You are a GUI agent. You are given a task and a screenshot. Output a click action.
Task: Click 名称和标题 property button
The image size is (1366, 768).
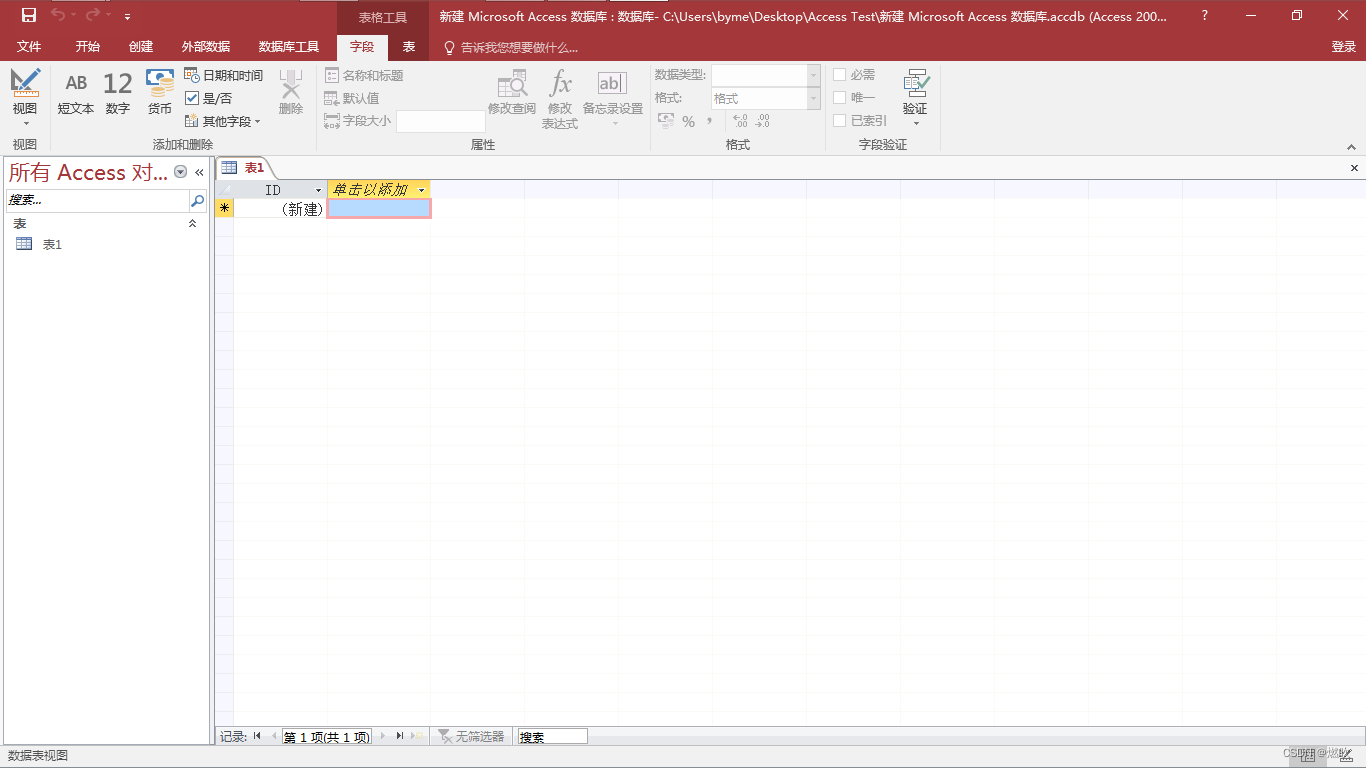pos(364,75)
